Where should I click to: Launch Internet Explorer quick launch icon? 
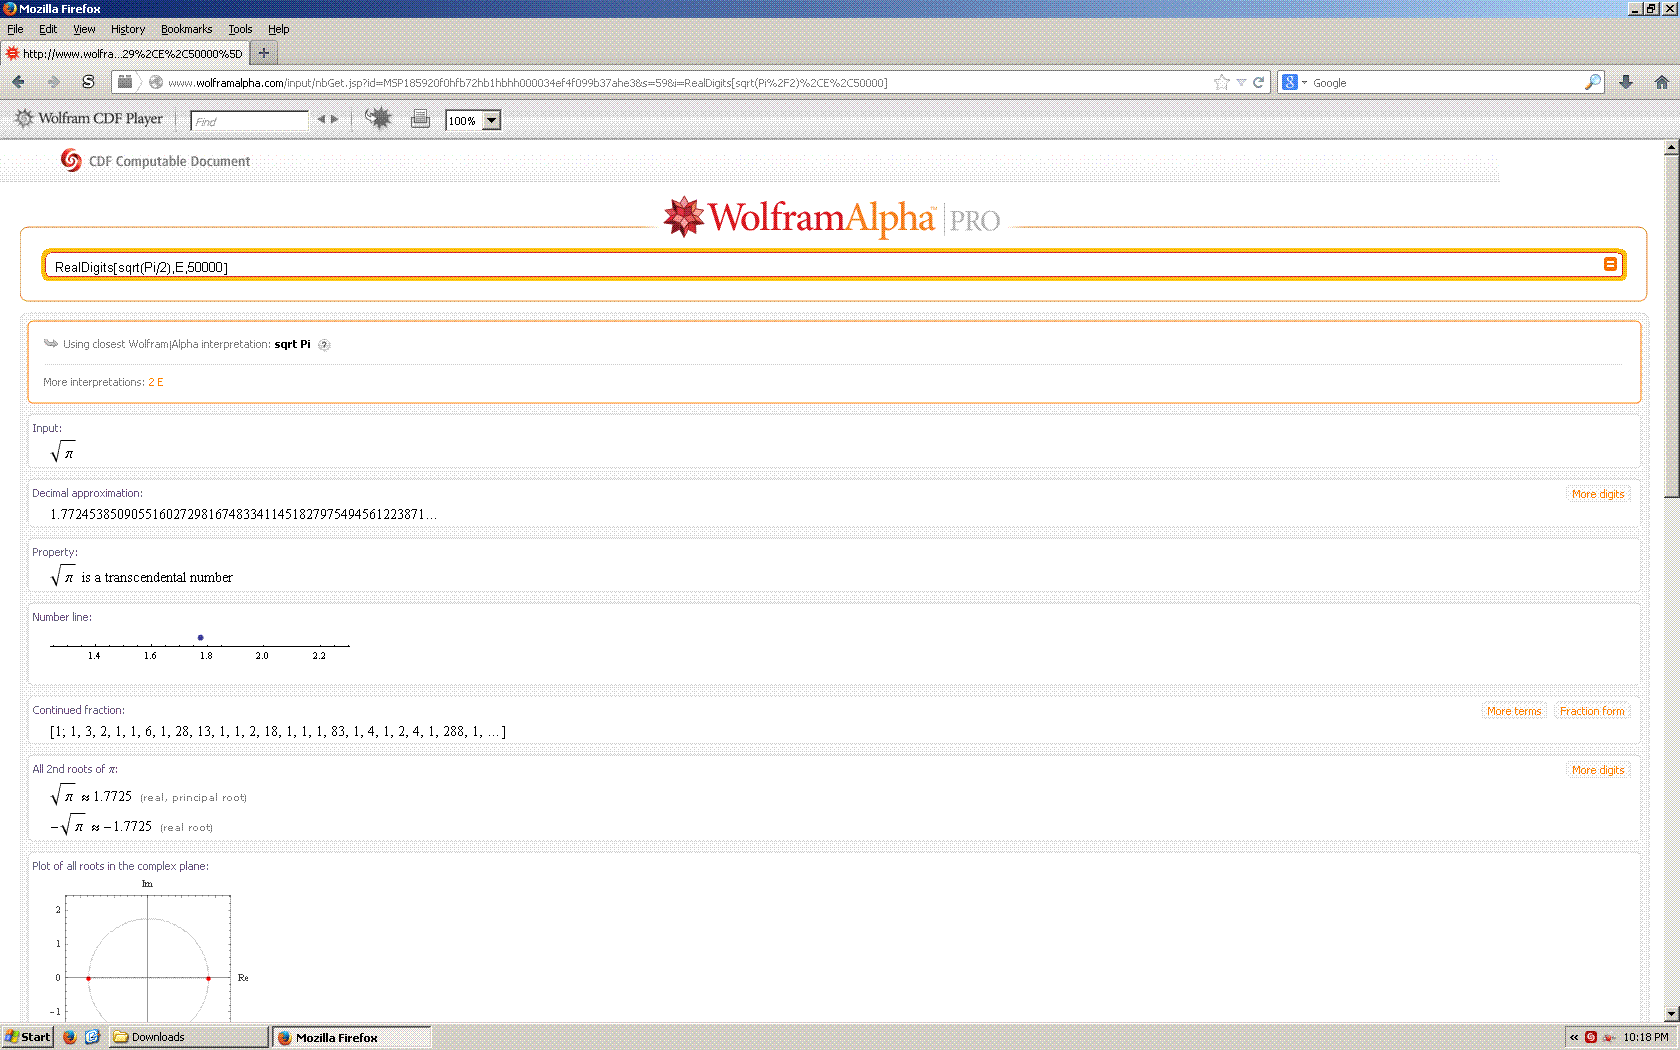(x=92, y=1037)
